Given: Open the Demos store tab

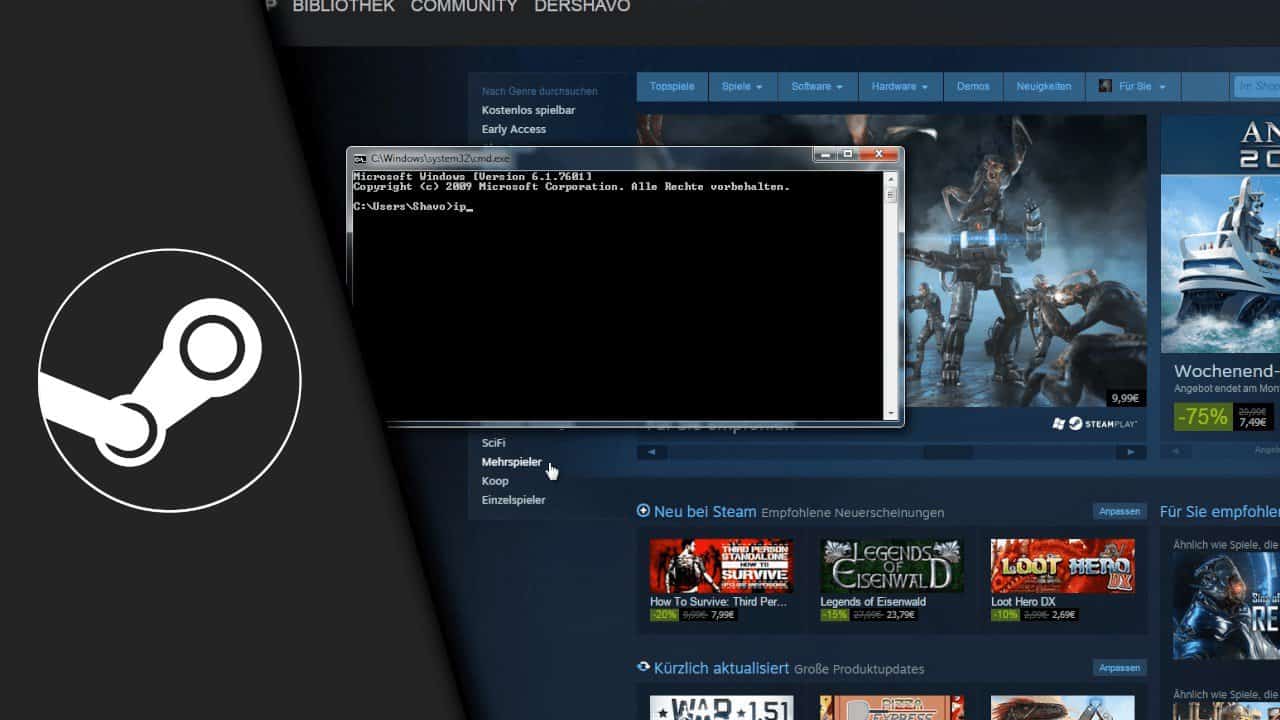Looking at the screenshot, I should (973, 86).
